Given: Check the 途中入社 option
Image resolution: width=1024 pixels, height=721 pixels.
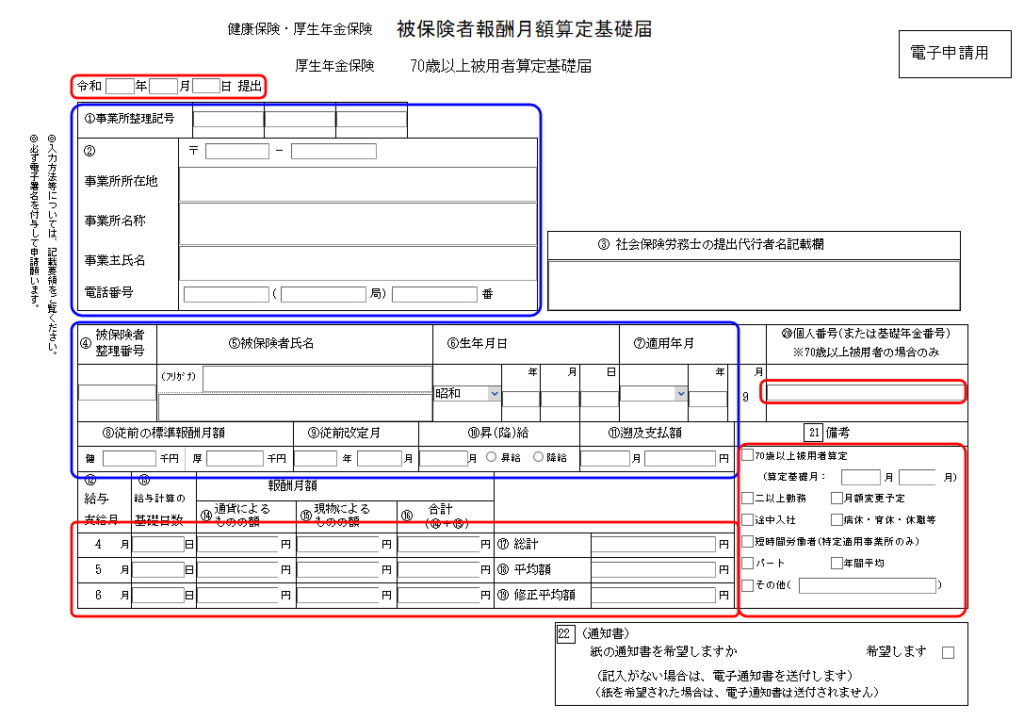Looking at the screenshot, I should [748, 520].
